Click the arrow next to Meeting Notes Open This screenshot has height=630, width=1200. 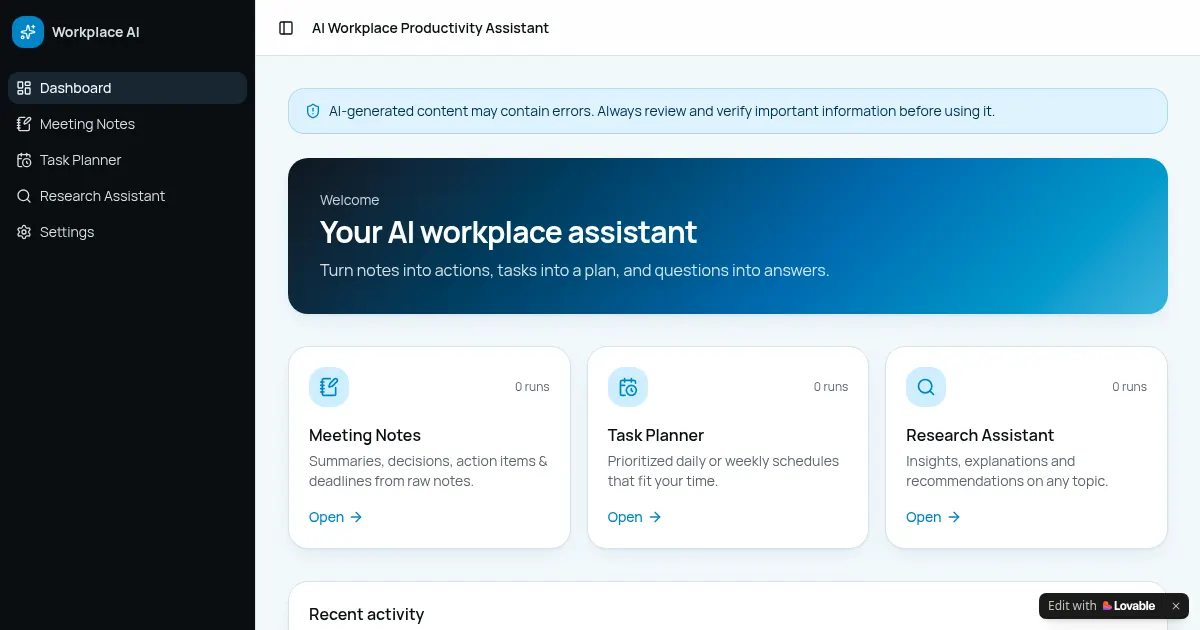[x=356, y=517]
